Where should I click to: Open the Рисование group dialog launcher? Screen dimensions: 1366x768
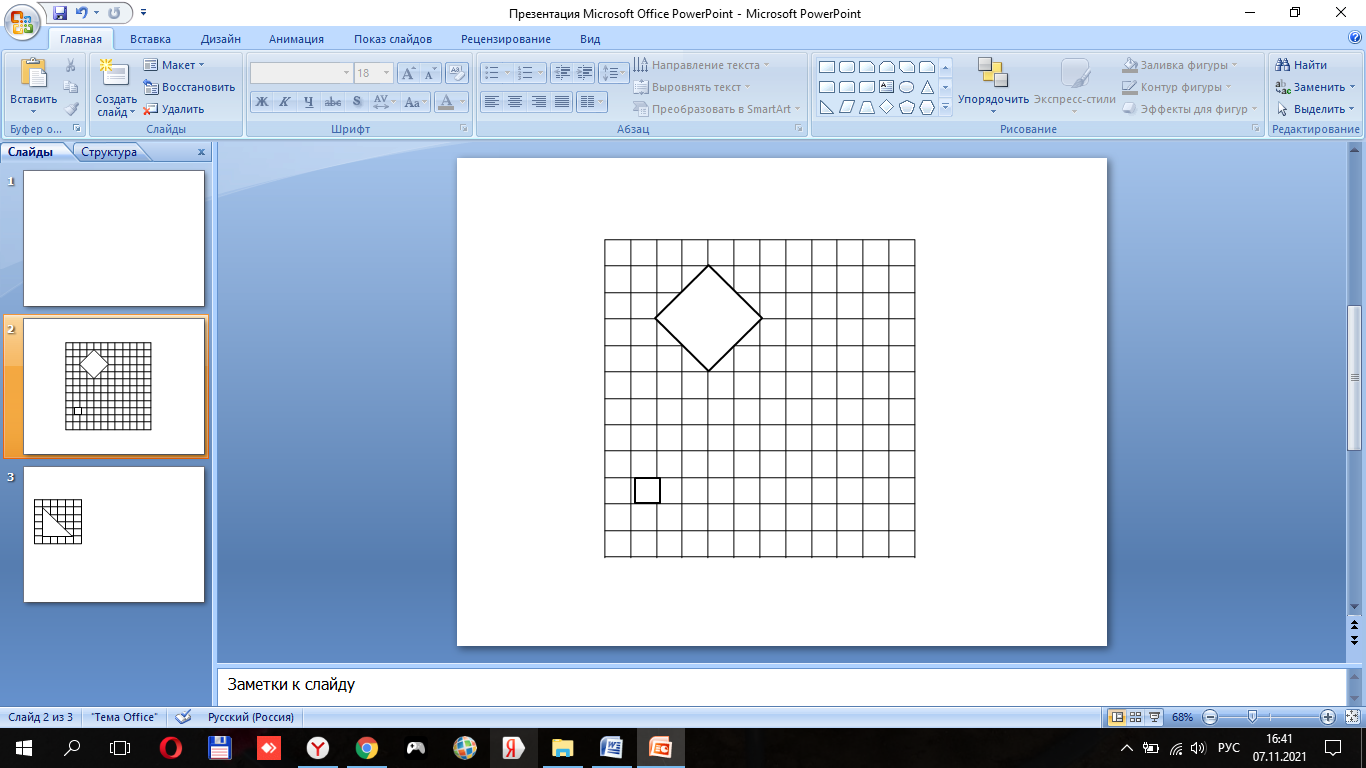1256,129
